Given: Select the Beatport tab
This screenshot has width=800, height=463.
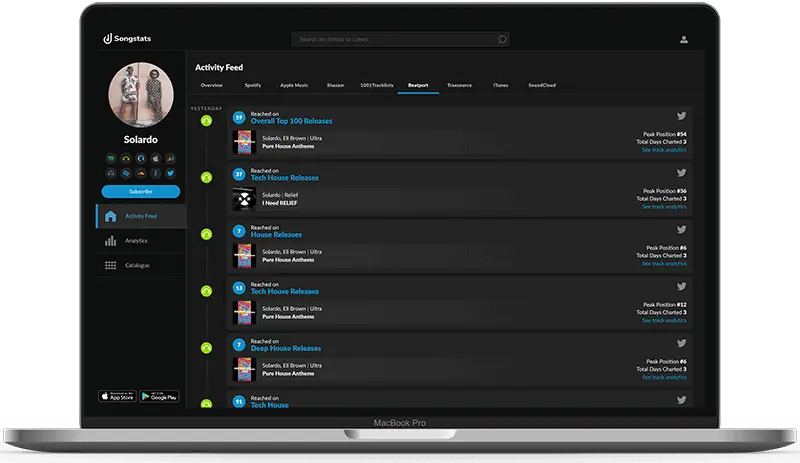Looking at the screenshot, I should click(418, 85).
